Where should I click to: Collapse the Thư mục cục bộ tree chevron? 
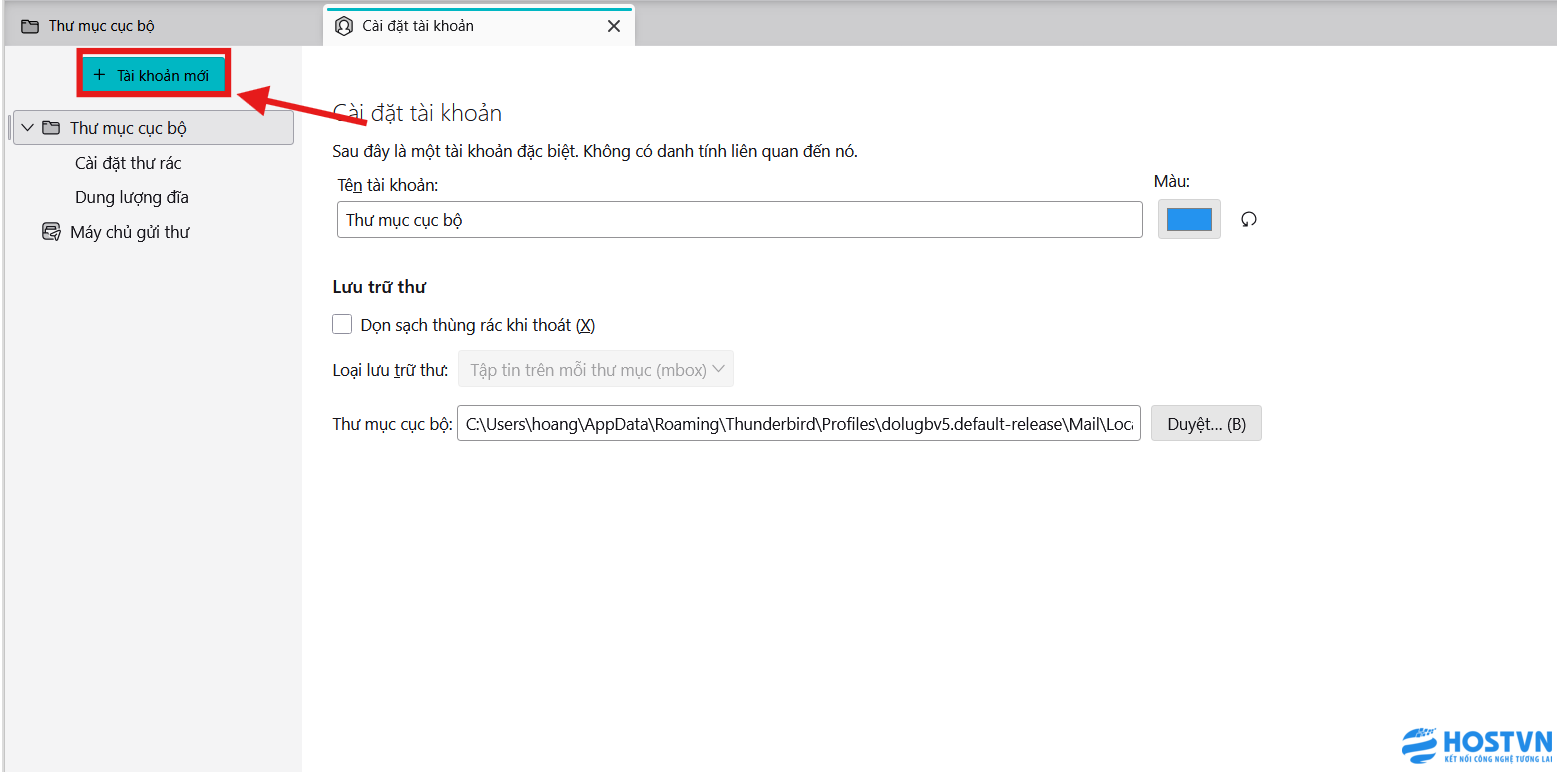coord(27,128)
